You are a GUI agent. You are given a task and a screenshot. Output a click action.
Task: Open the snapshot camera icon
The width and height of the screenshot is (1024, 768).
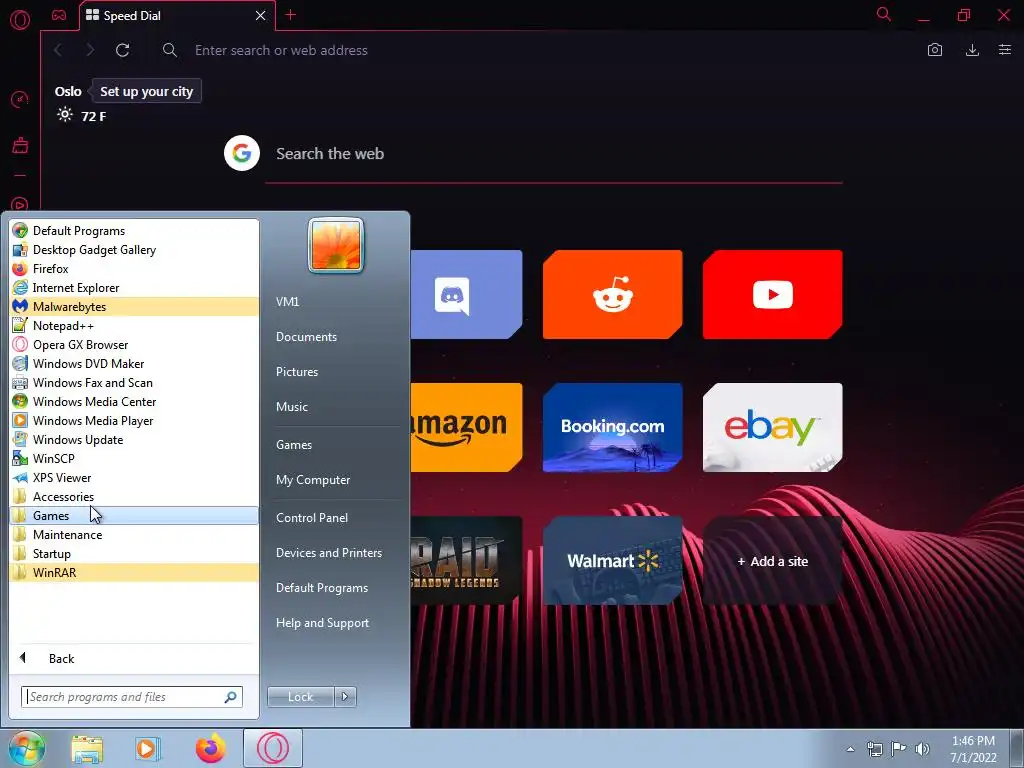click(x=935, y=50)
